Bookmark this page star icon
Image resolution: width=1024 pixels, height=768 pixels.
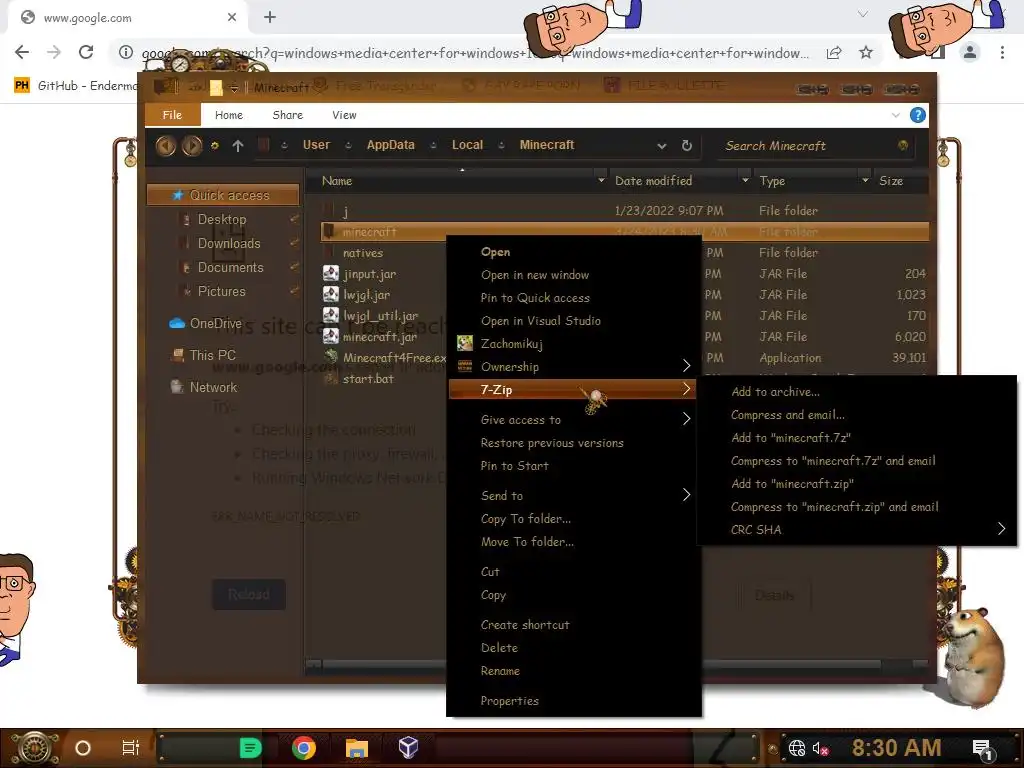coord(866,52)
